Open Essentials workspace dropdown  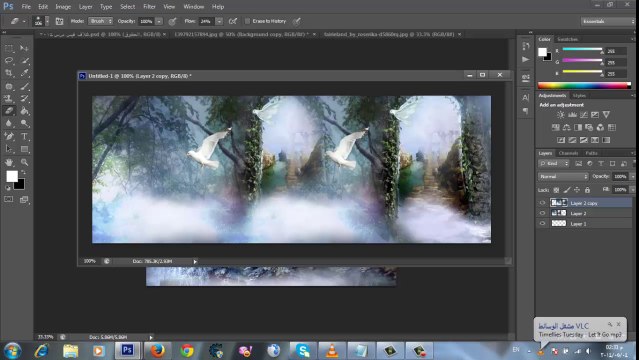pyautogui.click(x=608, y=21)
